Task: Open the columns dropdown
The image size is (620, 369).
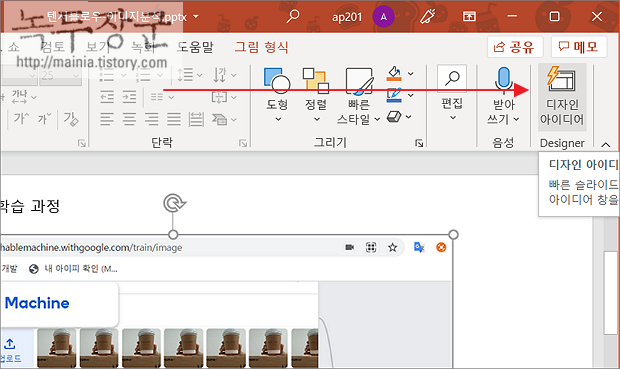Action: click(x=162, y=97)
